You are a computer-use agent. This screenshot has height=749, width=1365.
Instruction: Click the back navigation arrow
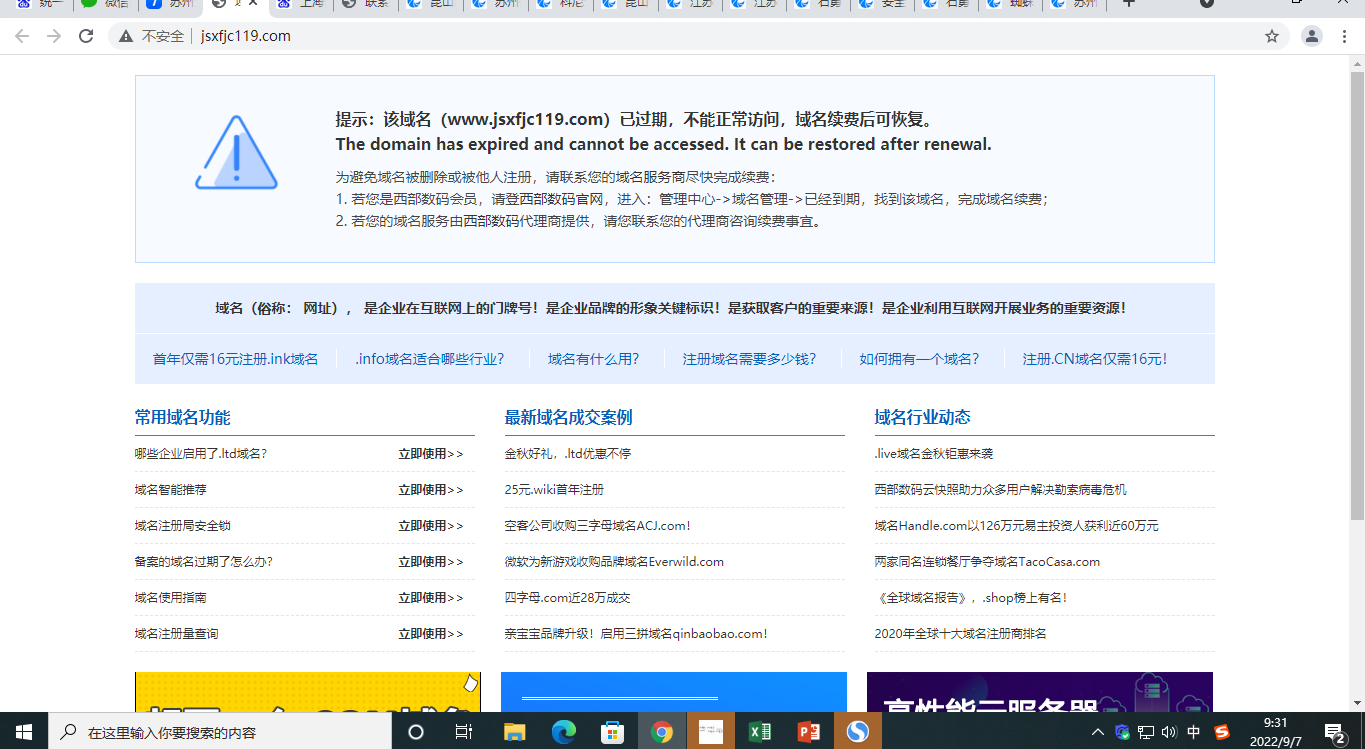22,36
